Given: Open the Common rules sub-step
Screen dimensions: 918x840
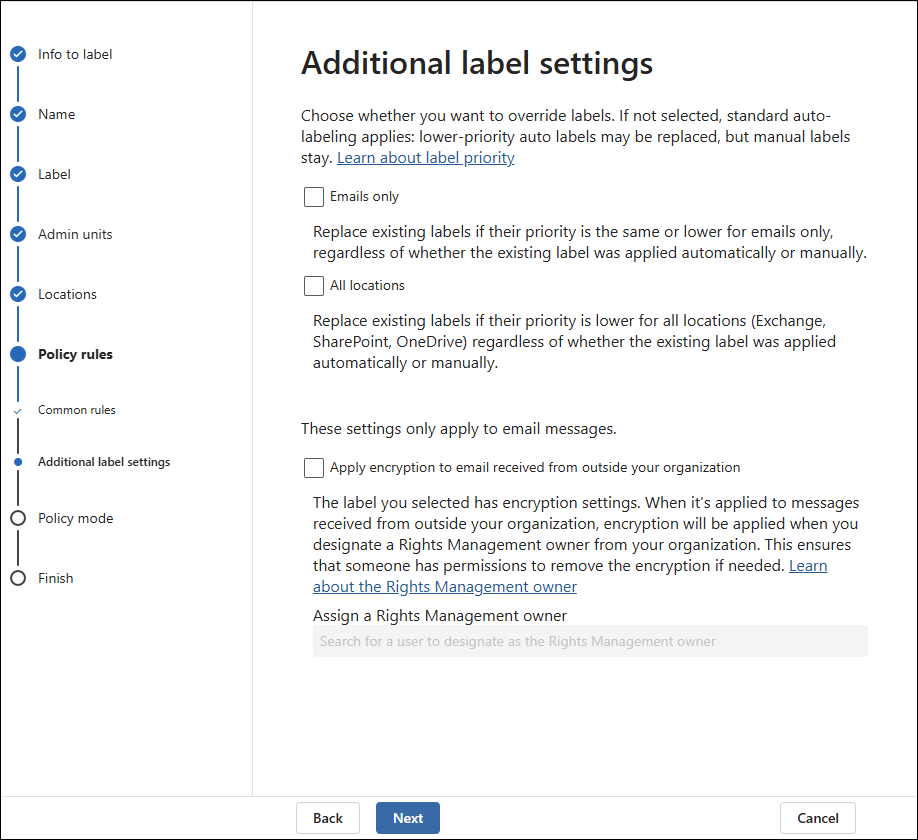Looking at the screenshot, I should coord(77,410).
